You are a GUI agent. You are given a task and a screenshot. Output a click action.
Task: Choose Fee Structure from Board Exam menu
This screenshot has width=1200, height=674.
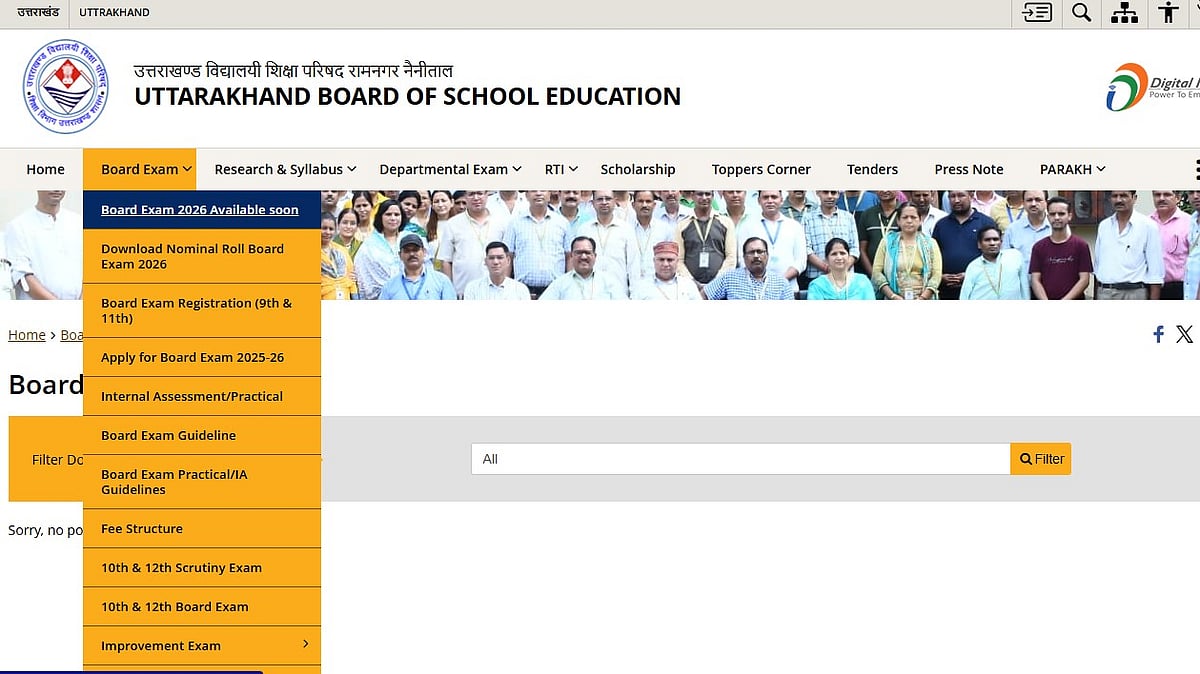pos(142,528)
